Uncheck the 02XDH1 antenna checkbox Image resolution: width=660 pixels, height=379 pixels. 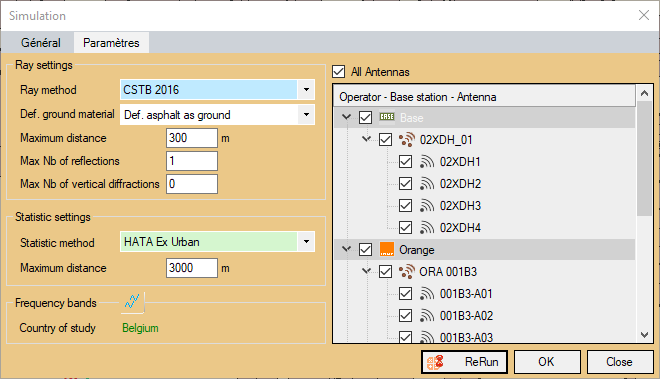(405, 161)
